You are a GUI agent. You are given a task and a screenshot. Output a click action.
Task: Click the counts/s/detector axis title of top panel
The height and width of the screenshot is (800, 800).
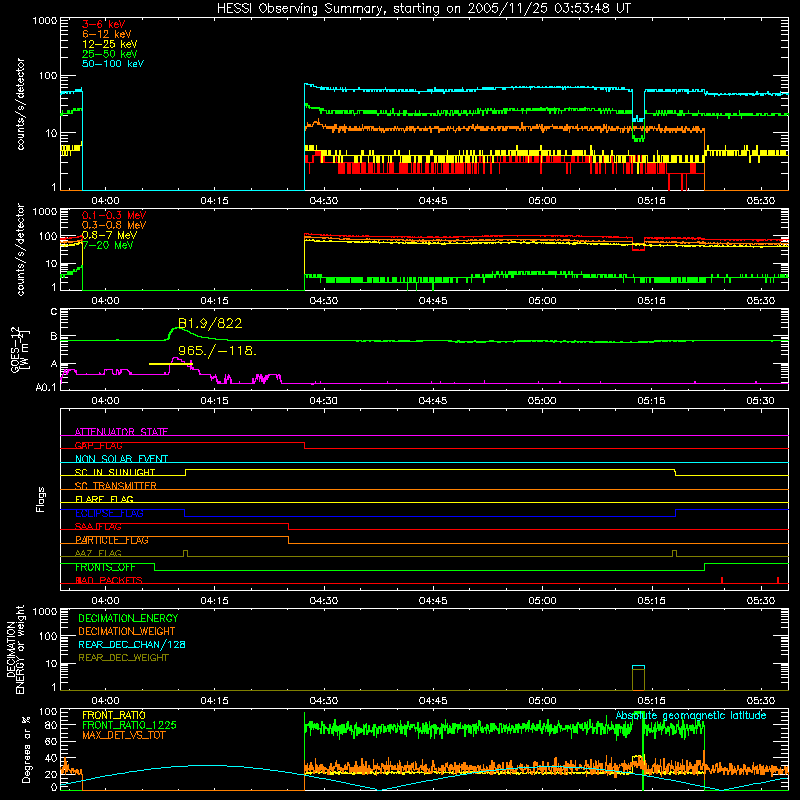pos(20,104)
